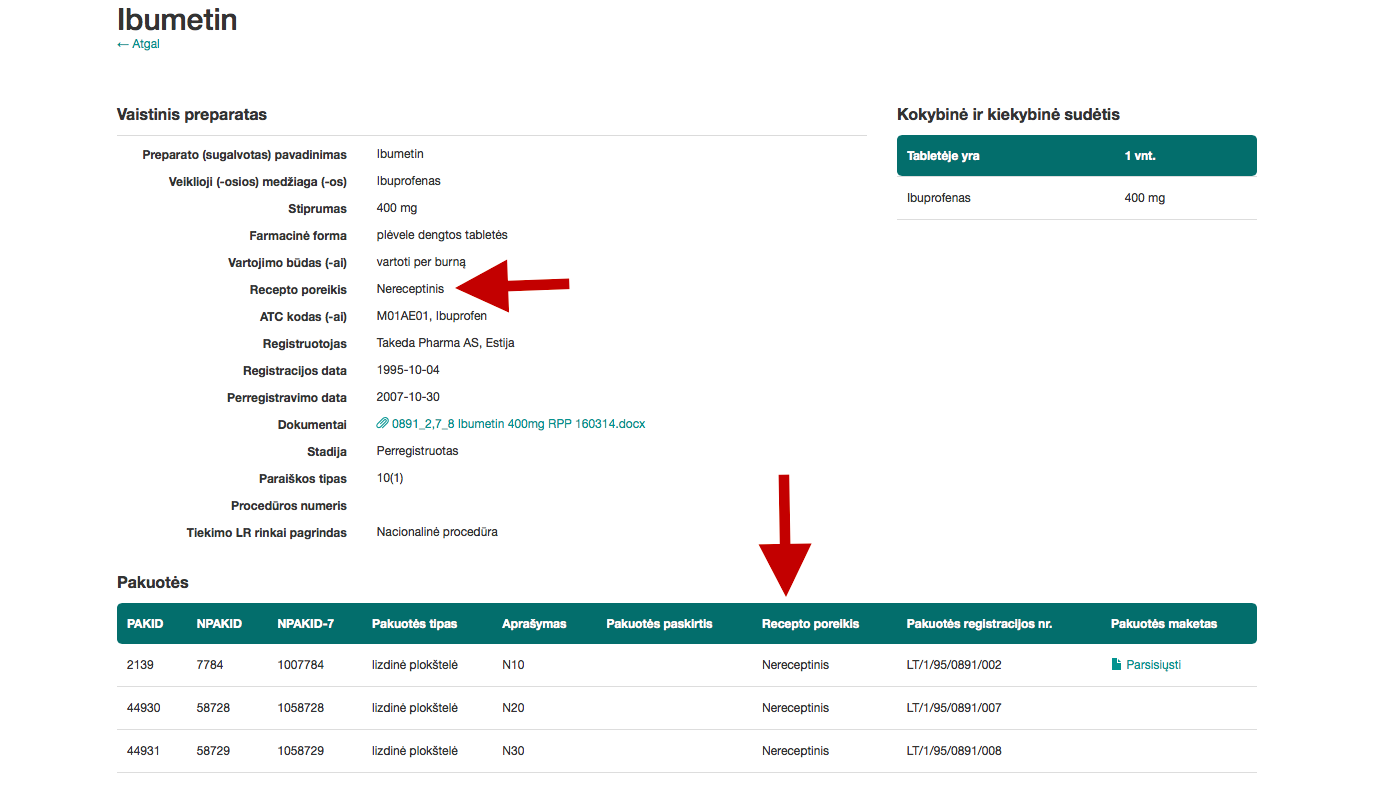Select the NPAKID-7 cell 1007784
This screenshot has width=1373, height=803.
301,665
